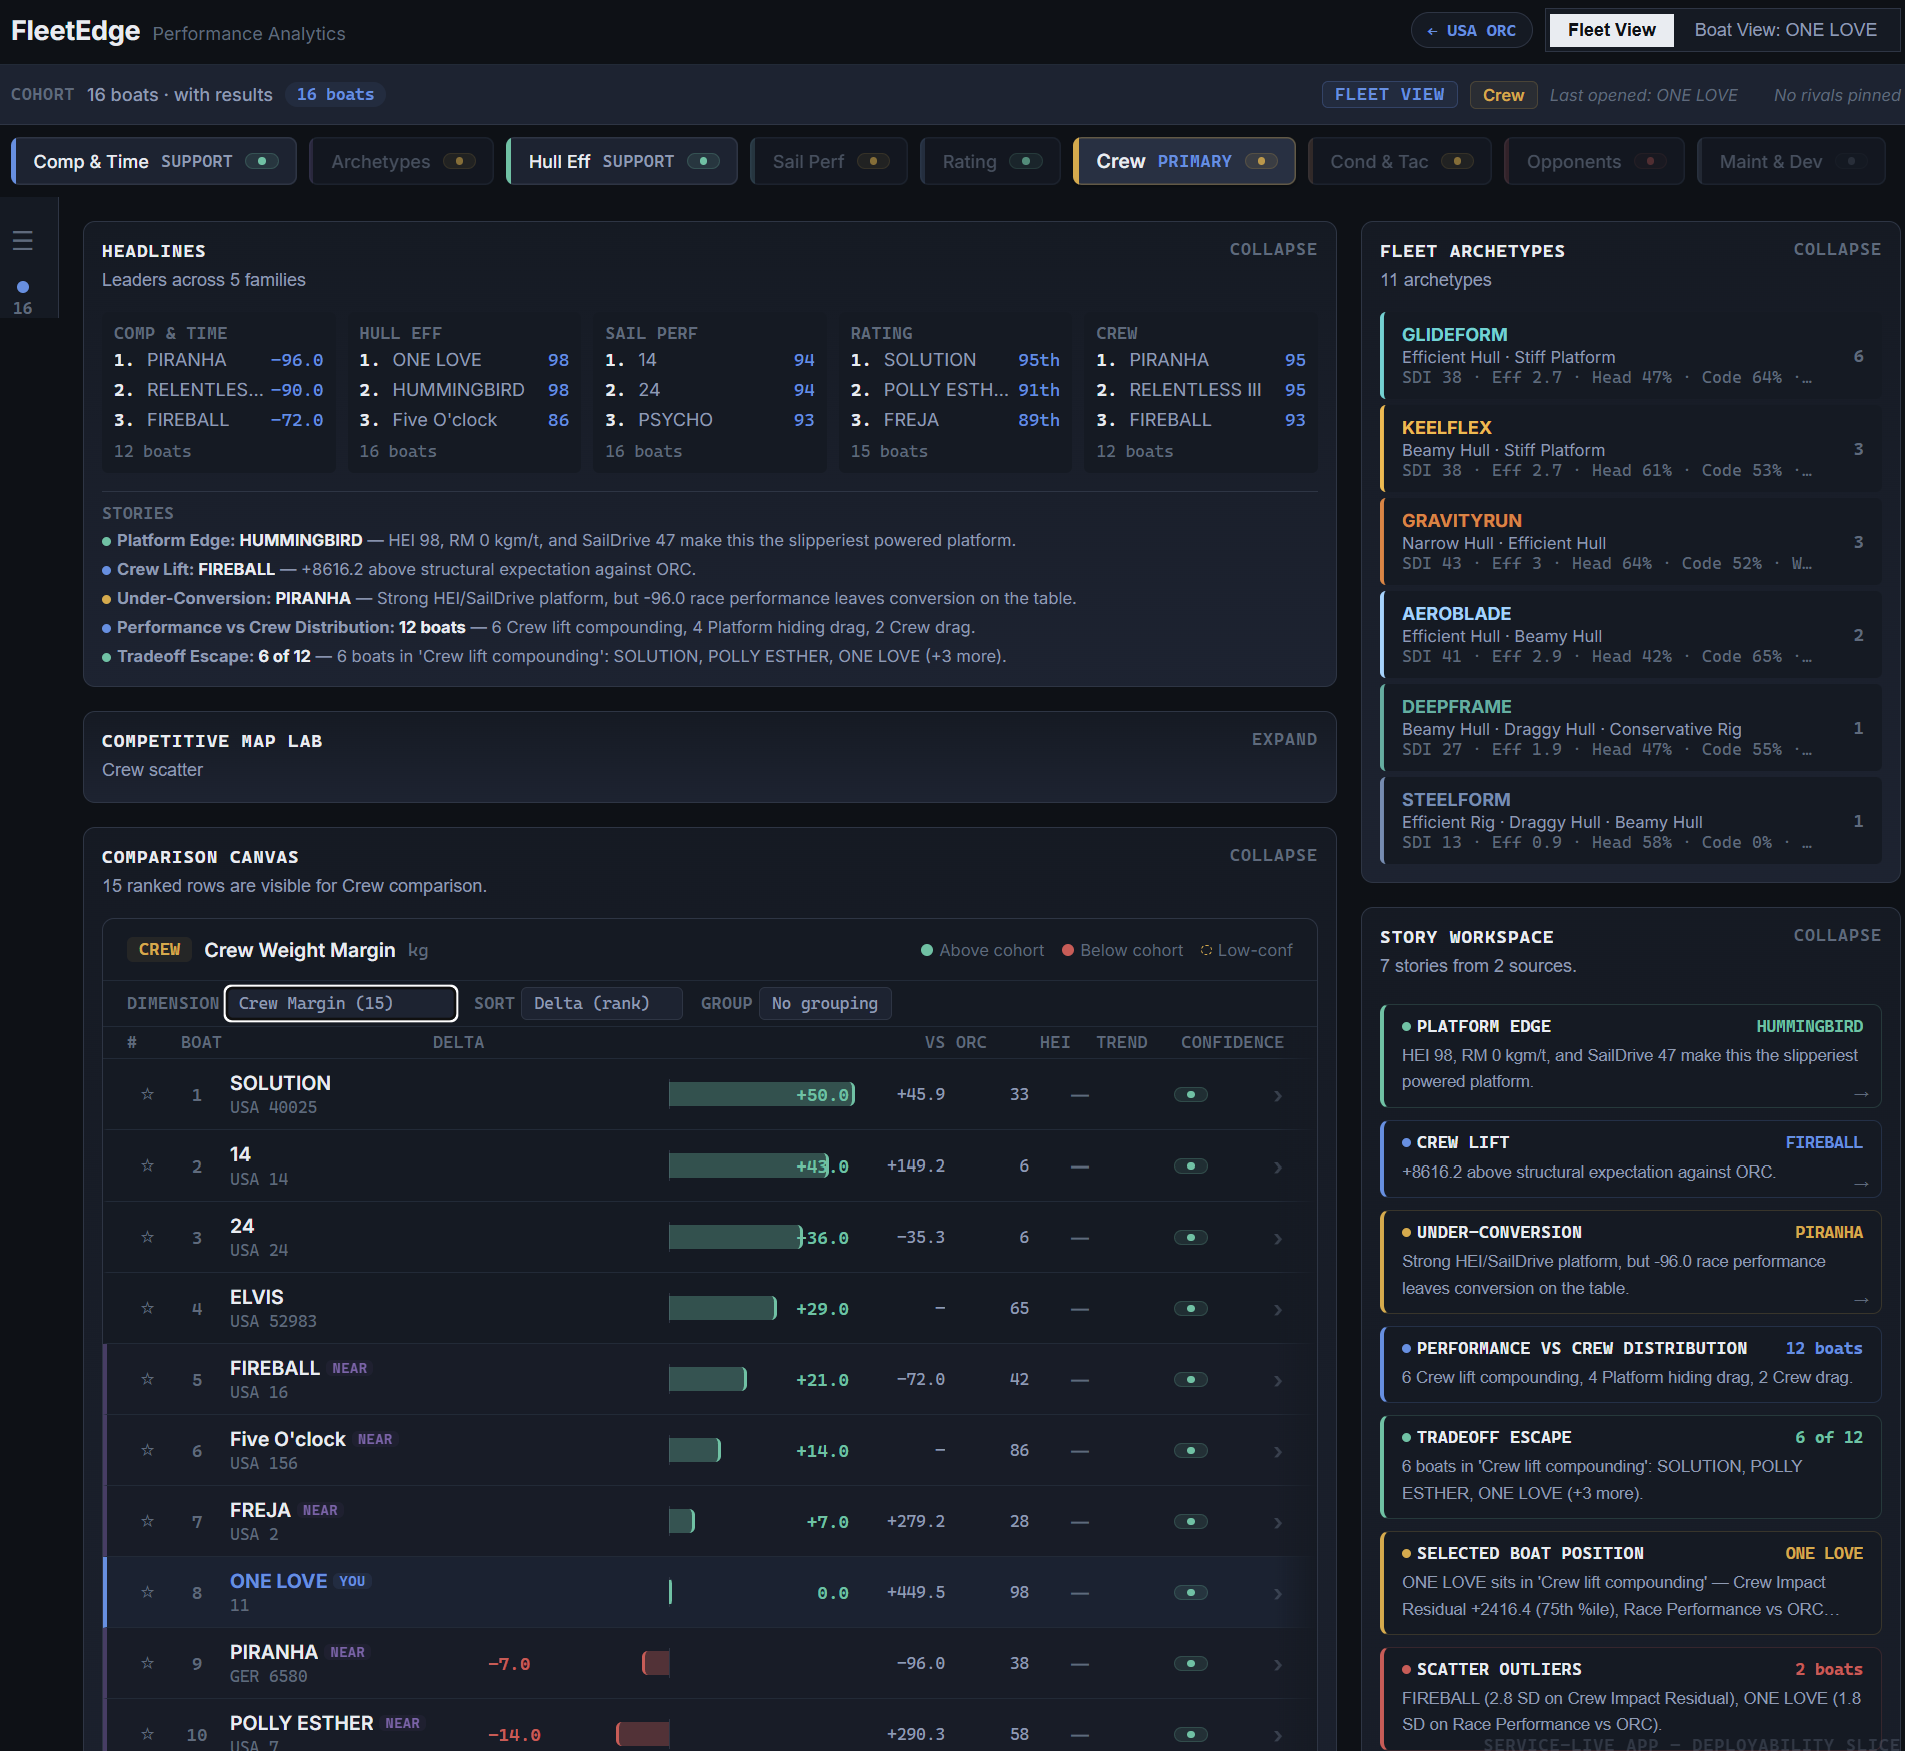Click the 16 boats cohort badge

(335, 94)
